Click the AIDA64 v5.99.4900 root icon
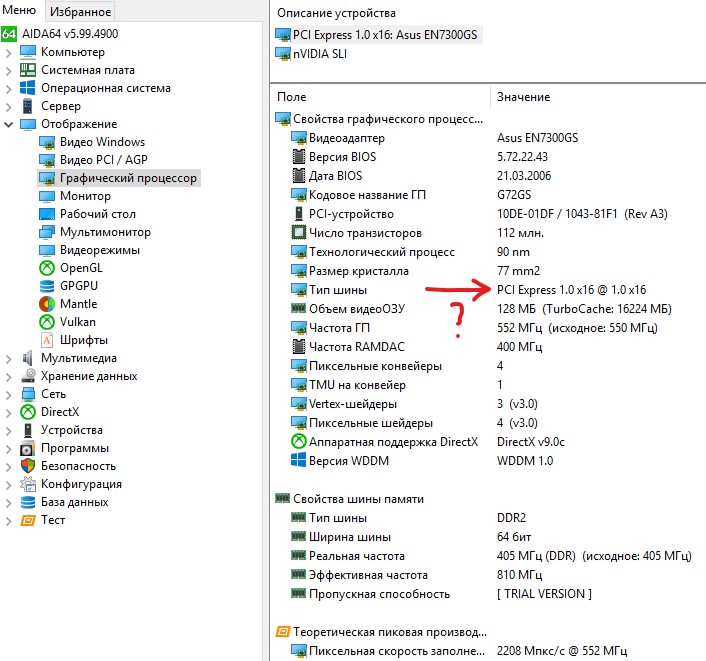Screen dimensions: 706x661 (9, 34)
